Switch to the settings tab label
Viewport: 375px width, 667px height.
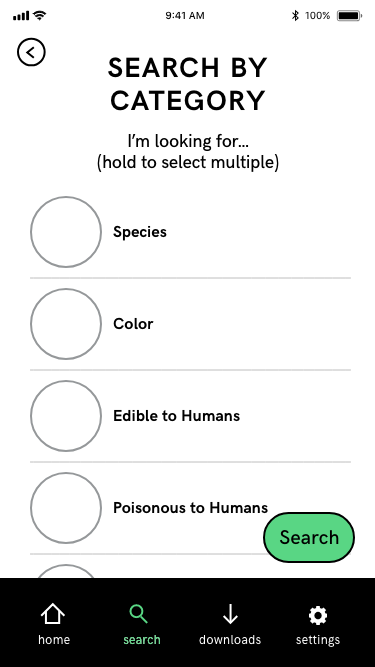(x=318, y=639)
